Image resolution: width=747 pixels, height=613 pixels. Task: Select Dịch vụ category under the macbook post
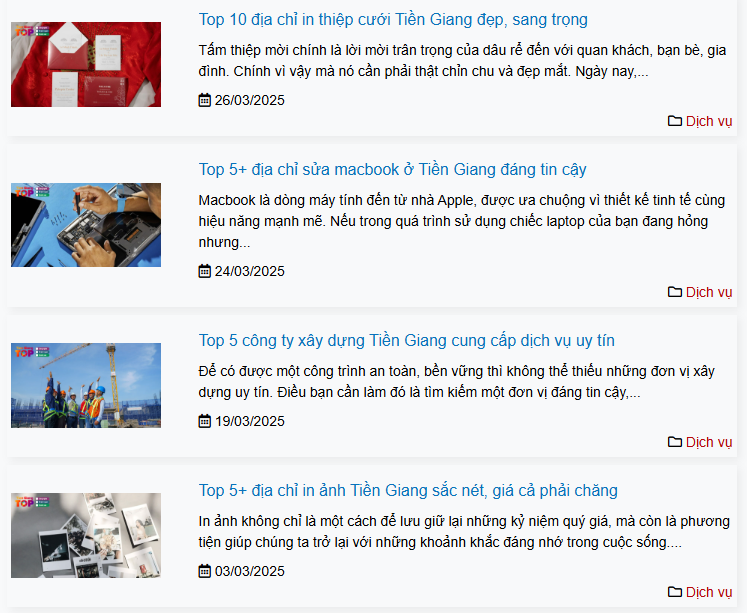pos(709,292)
